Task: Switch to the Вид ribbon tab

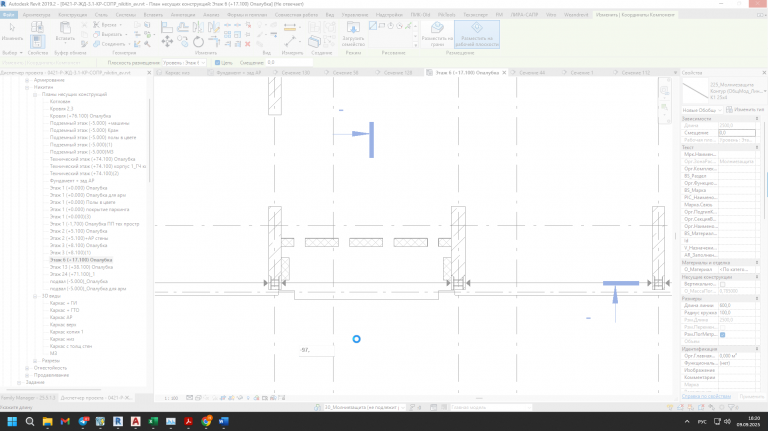Action: coord(330,15)
